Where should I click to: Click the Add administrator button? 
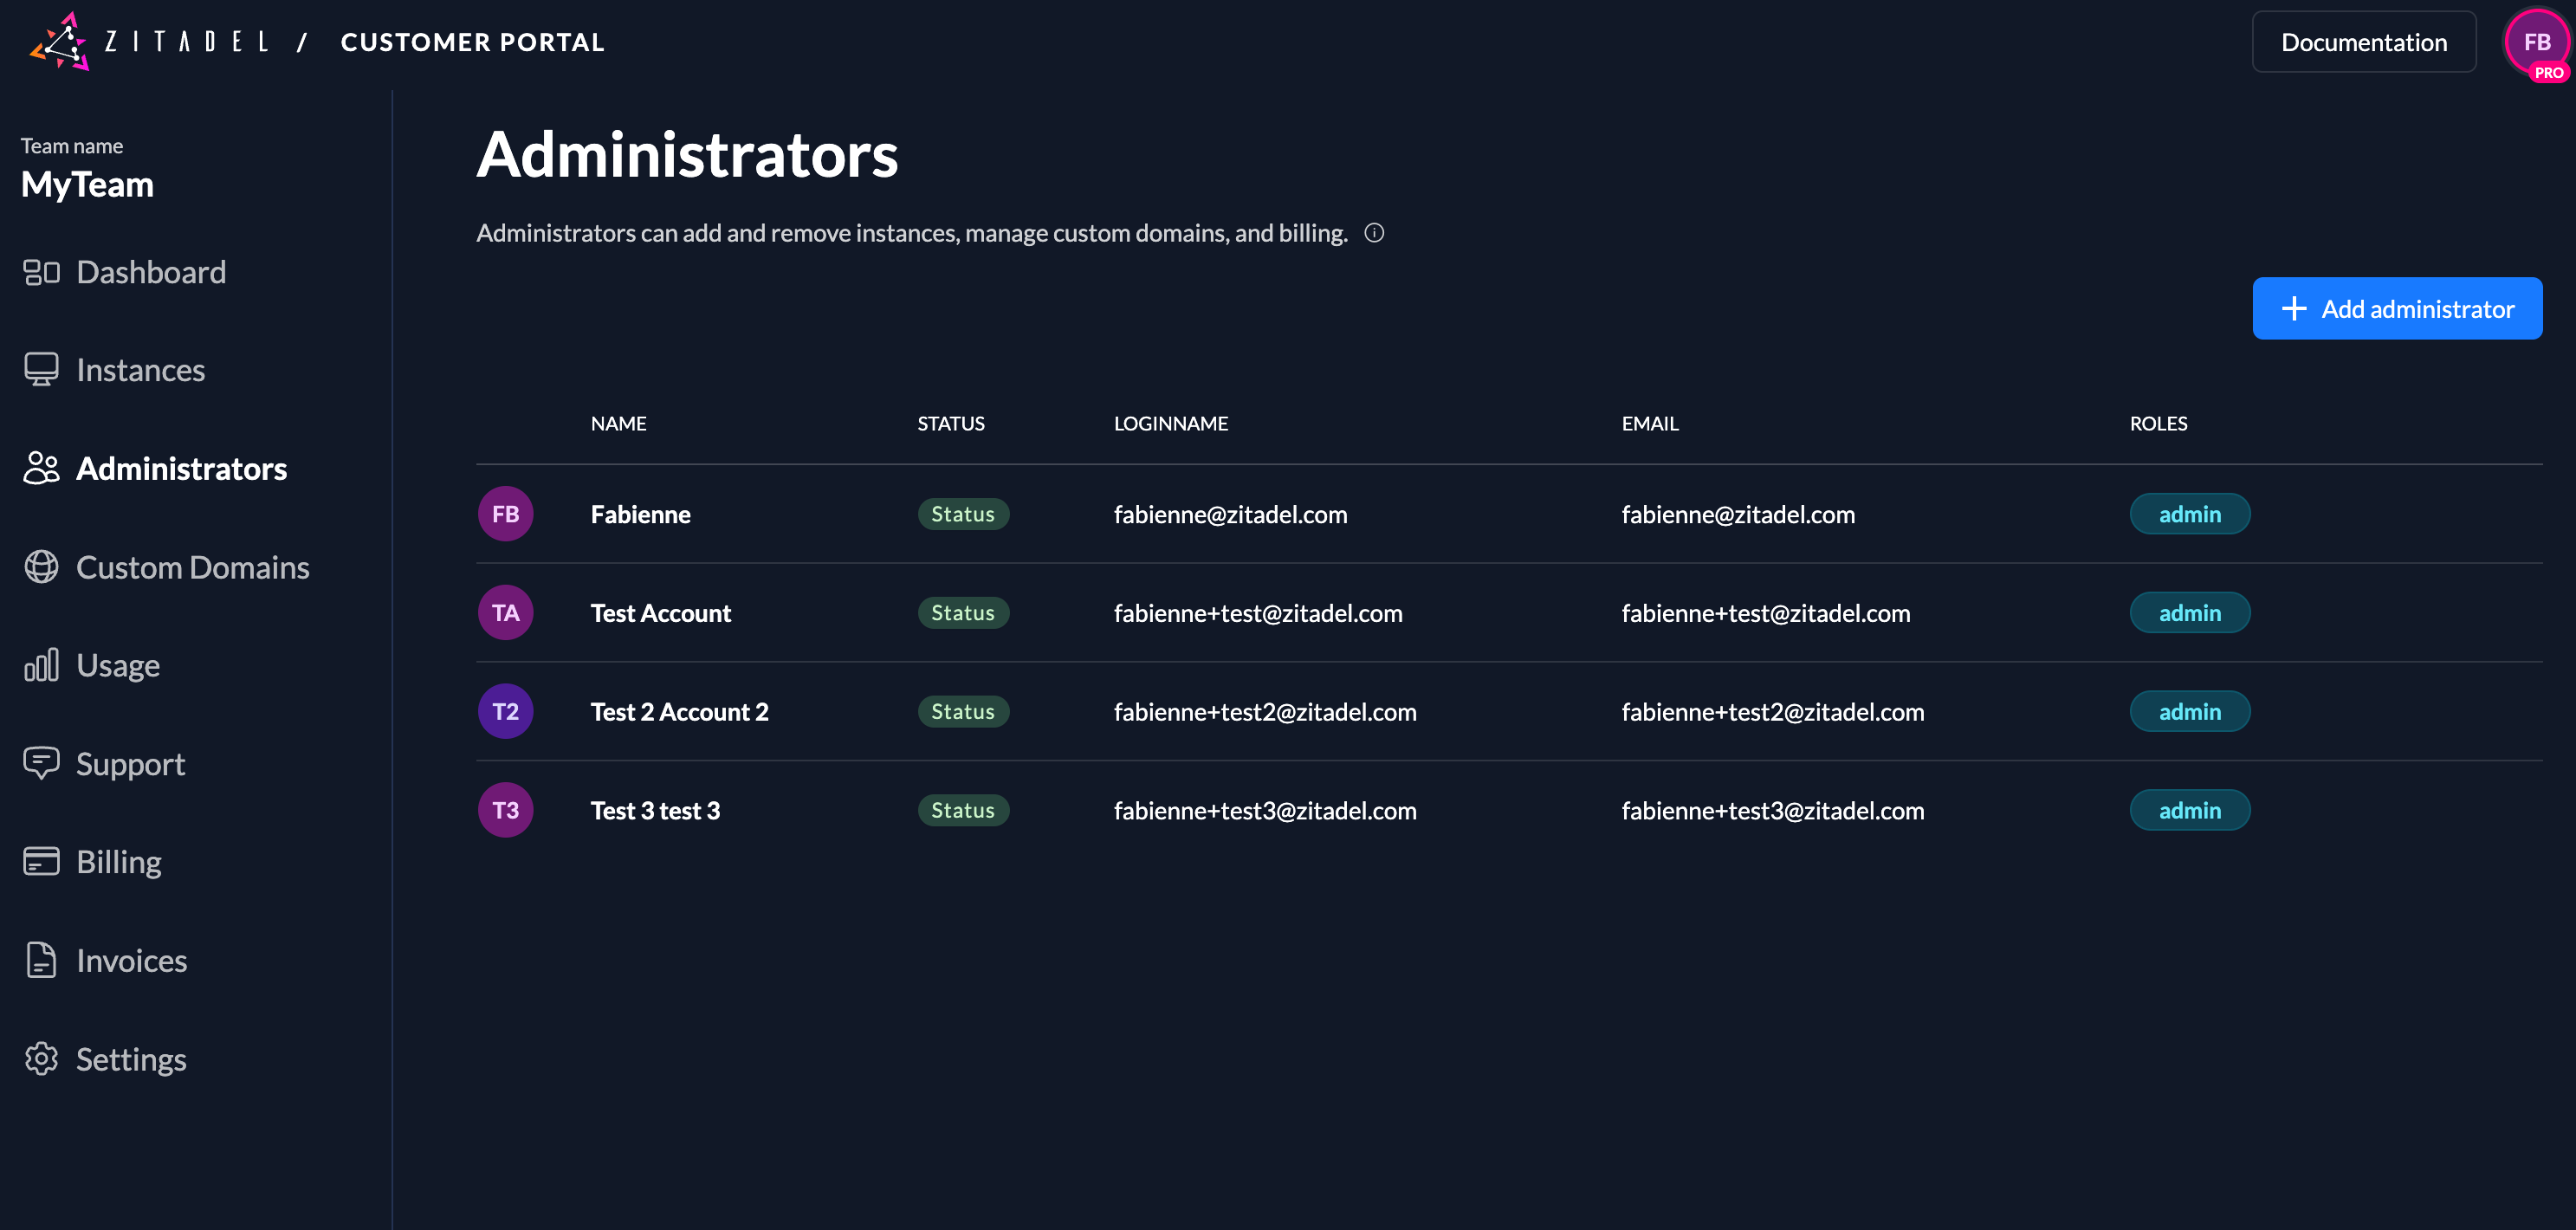(x=2398, y=308)
